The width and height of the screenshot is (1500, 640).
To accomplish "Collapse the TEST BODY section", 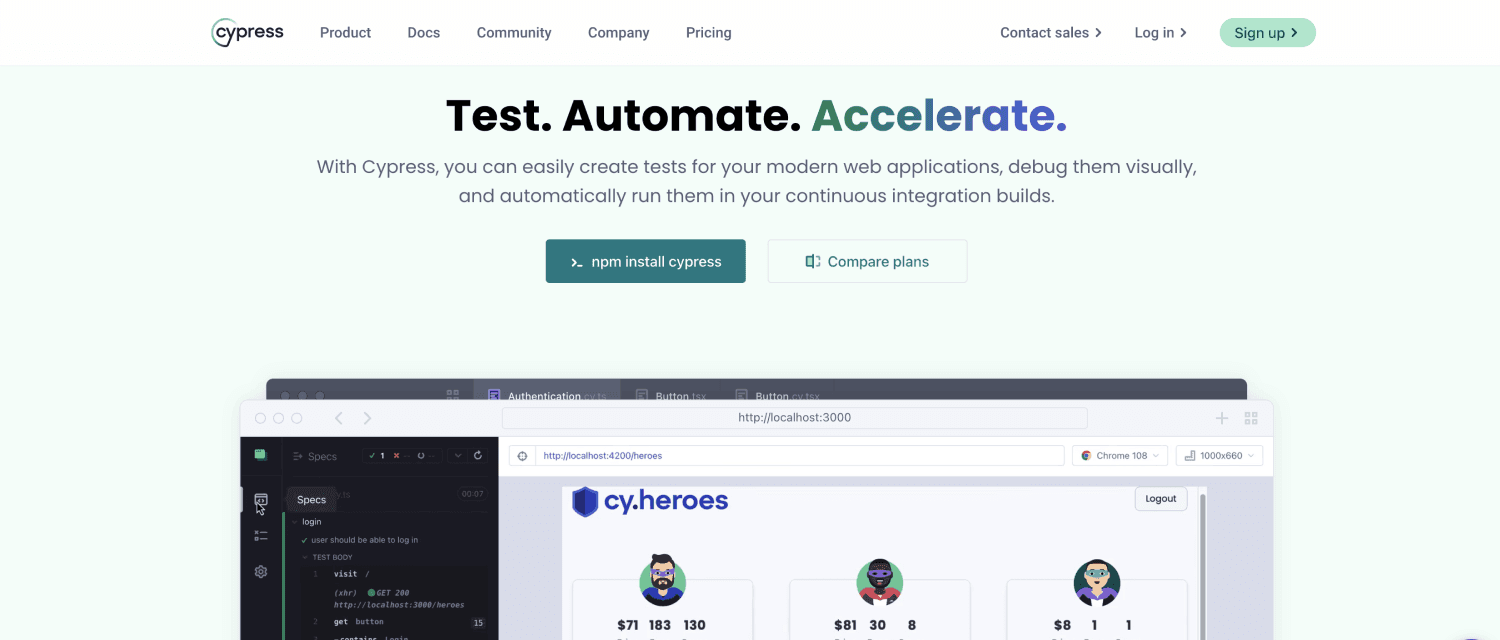I will coord(306,557).
